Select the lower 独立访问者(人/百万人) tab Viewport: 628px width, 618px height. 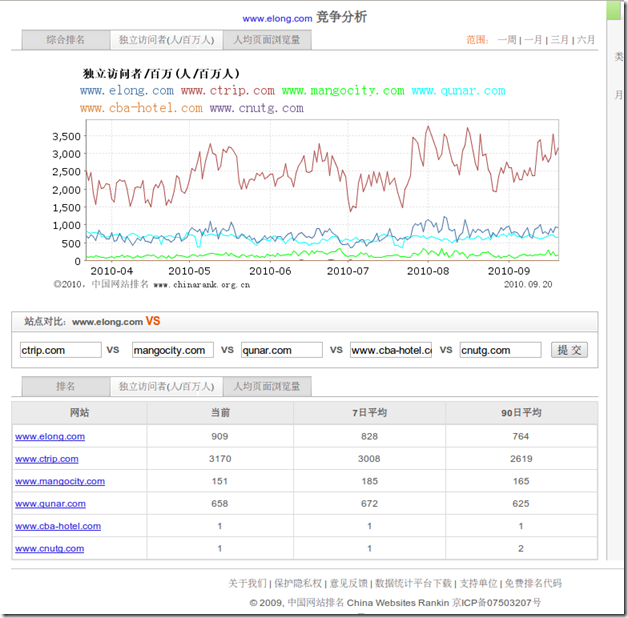click(x=166, y=386)
